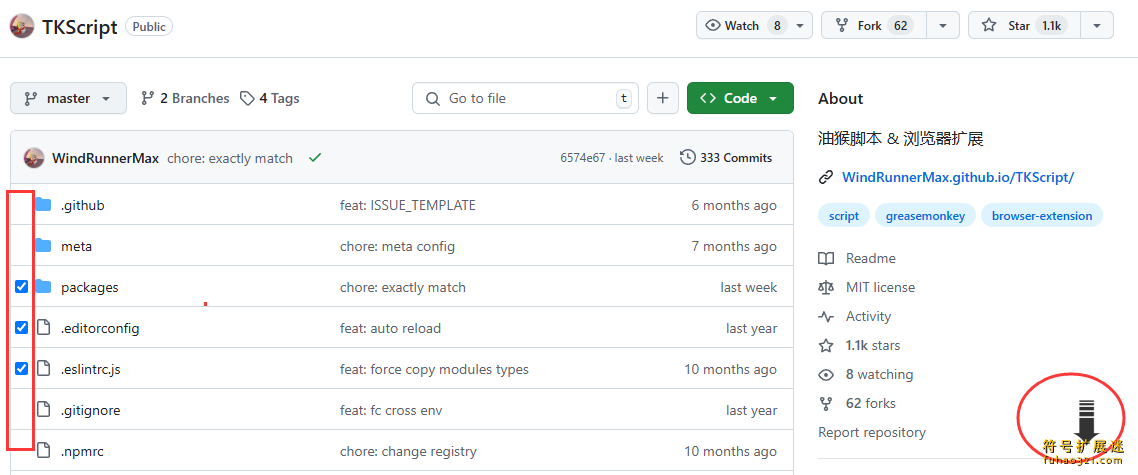
Task: Click '7 months ago' timestamp for meta
Action: point(734,246)
